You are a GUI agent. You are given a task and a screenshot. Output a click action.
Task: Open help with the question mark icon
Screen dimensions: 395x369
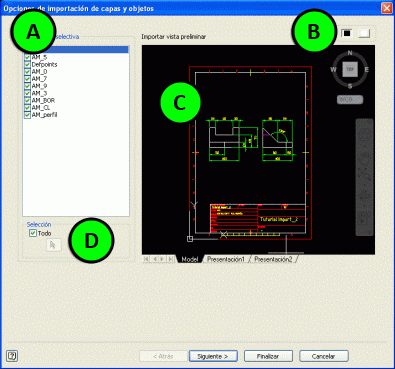pos(12,356)
